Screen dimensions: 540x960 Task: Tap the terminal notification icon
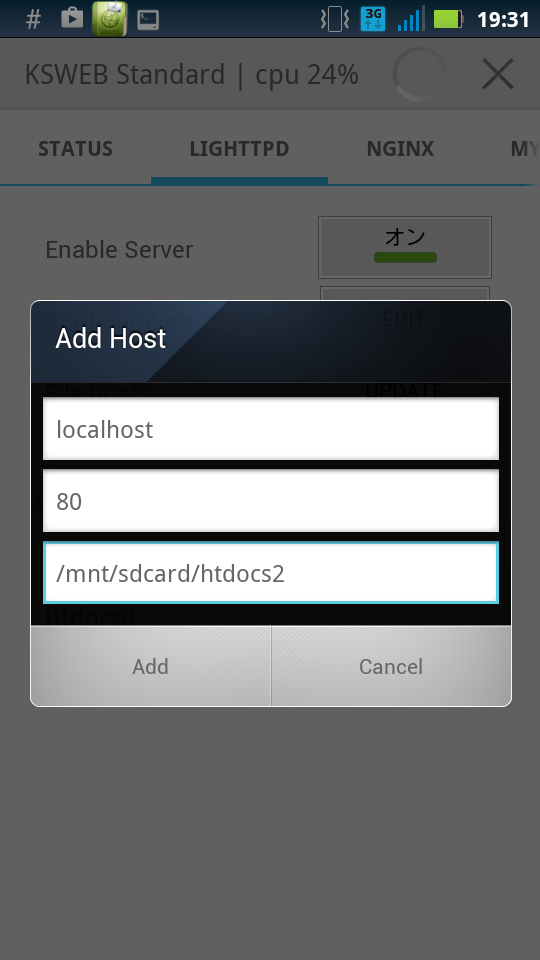coord(148,20)
